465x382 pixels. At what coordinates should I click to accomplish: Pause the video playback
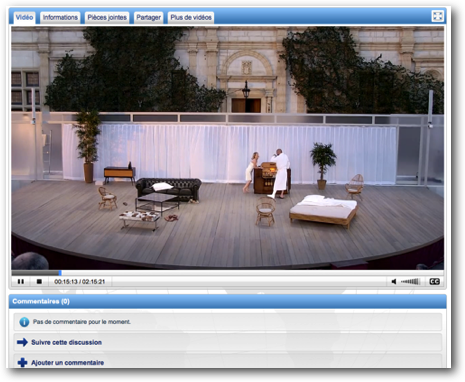click(21, 282)
